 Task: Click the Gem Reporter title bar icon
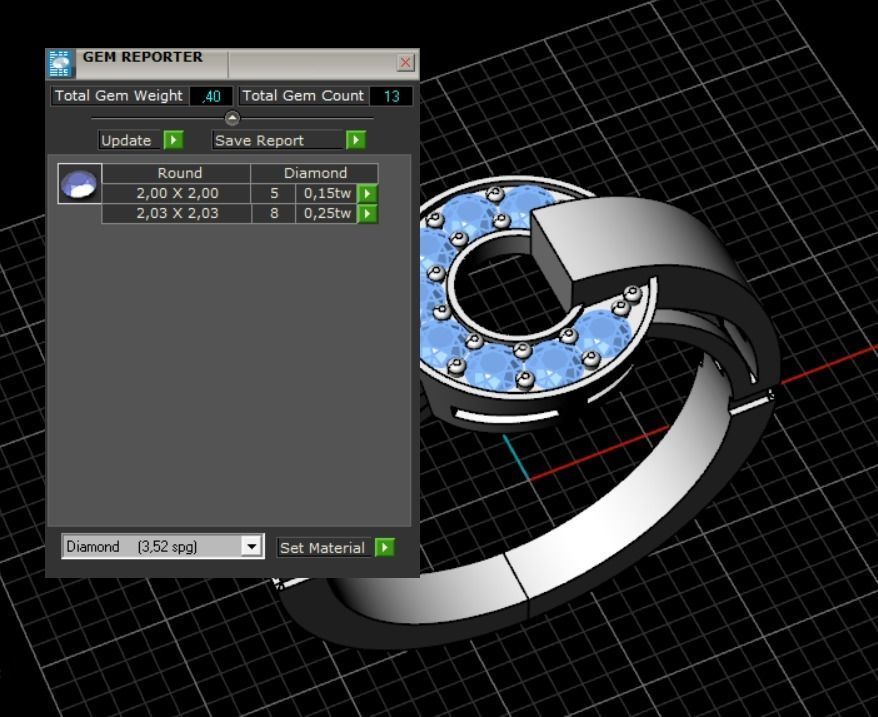pyautogui.click(x=60, y=63)
